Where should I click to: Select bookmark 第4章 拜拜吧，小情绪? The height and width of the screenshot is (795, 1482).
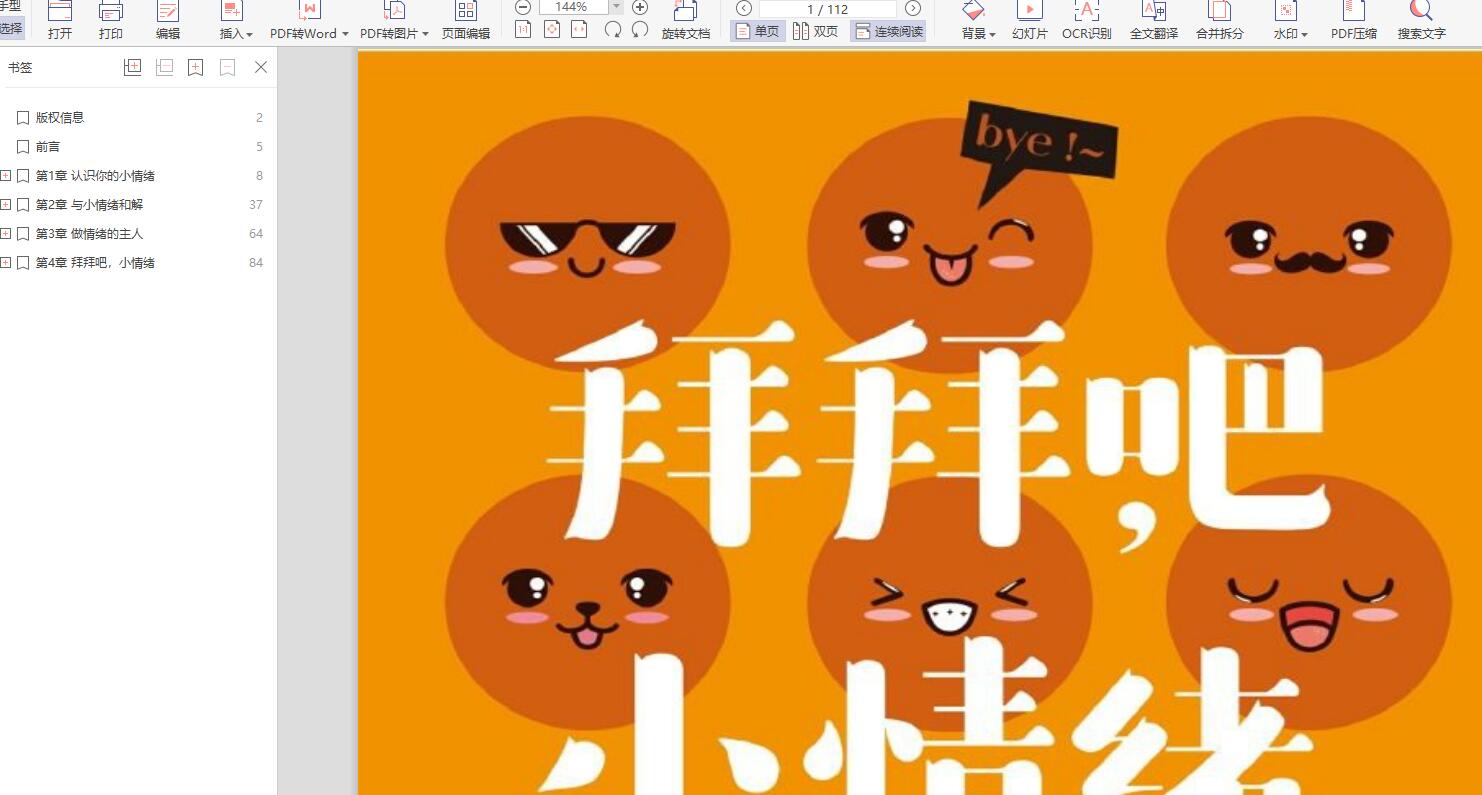coord(95,263)
